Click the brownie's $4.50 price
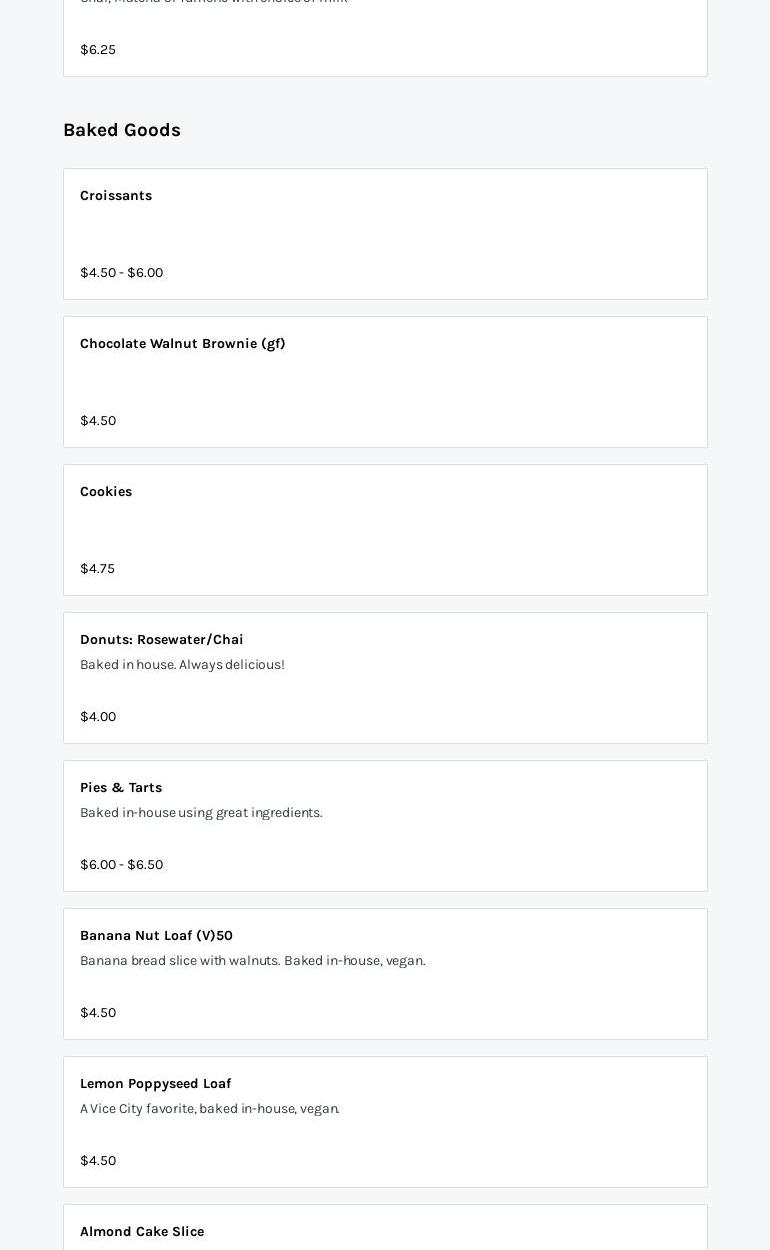770x1250 pixels. coord(98,420)
